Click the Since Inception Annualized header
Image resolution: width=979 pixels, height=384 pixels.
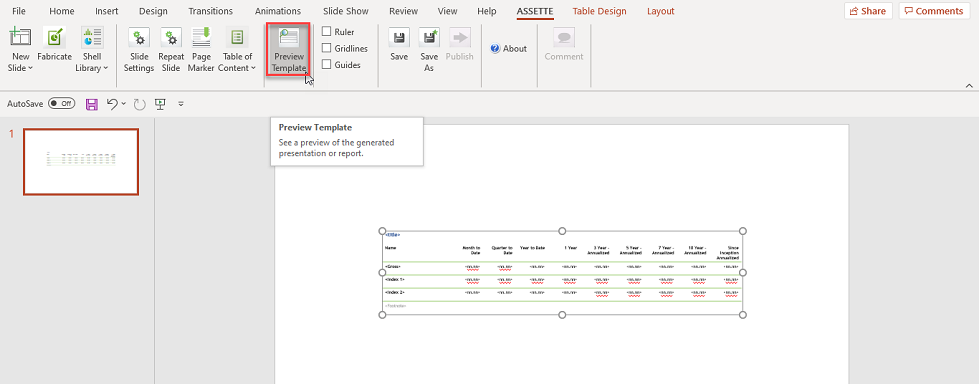click(728, 252)
